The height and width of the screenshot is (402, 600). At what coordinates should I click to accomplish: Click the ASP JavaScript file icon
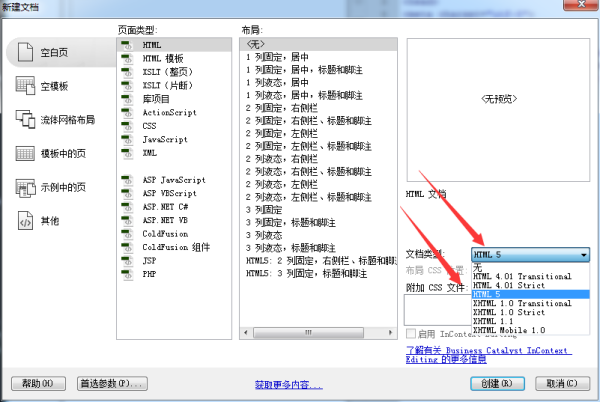(x=127, y=180)
